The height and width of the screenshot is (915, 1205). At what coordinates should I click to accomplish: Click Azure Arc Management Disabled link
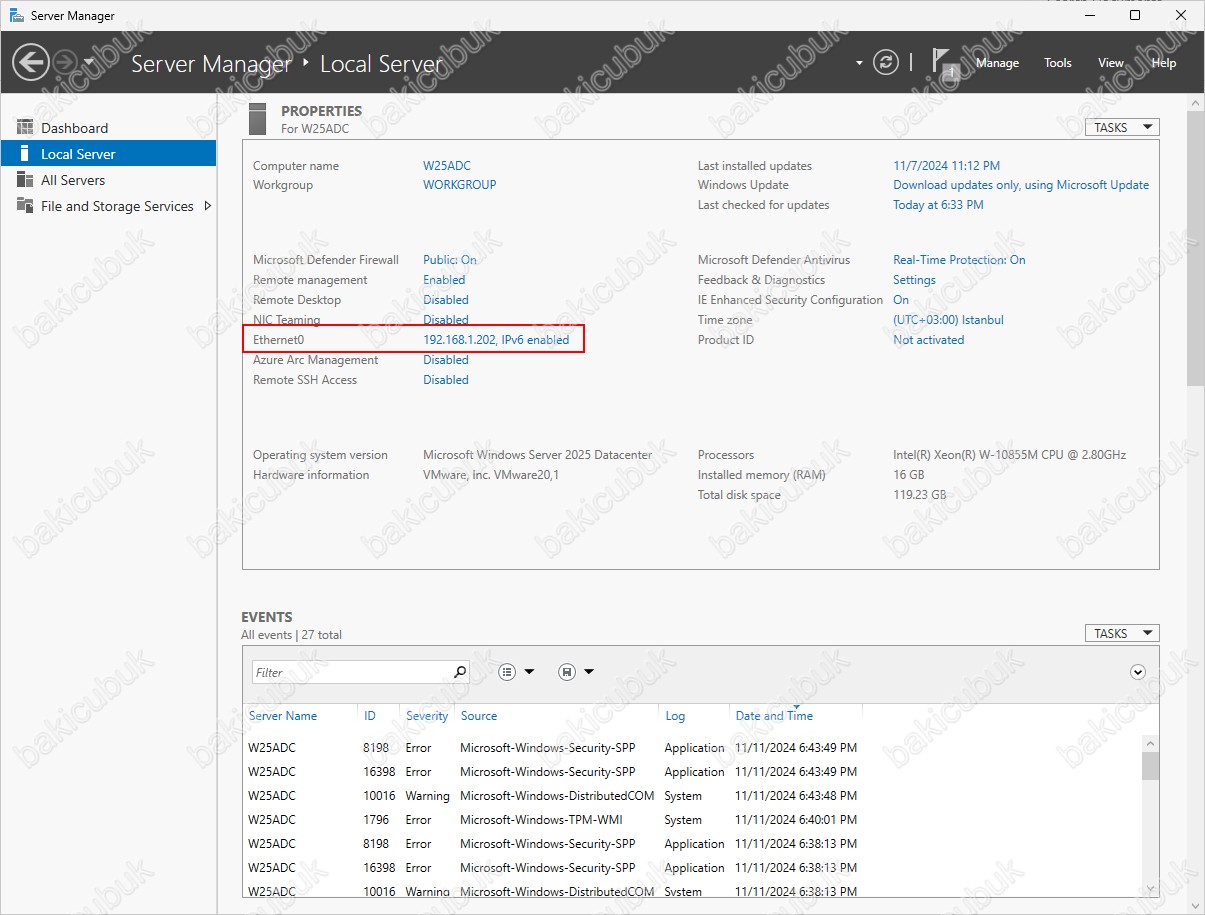tap(446, 360)
